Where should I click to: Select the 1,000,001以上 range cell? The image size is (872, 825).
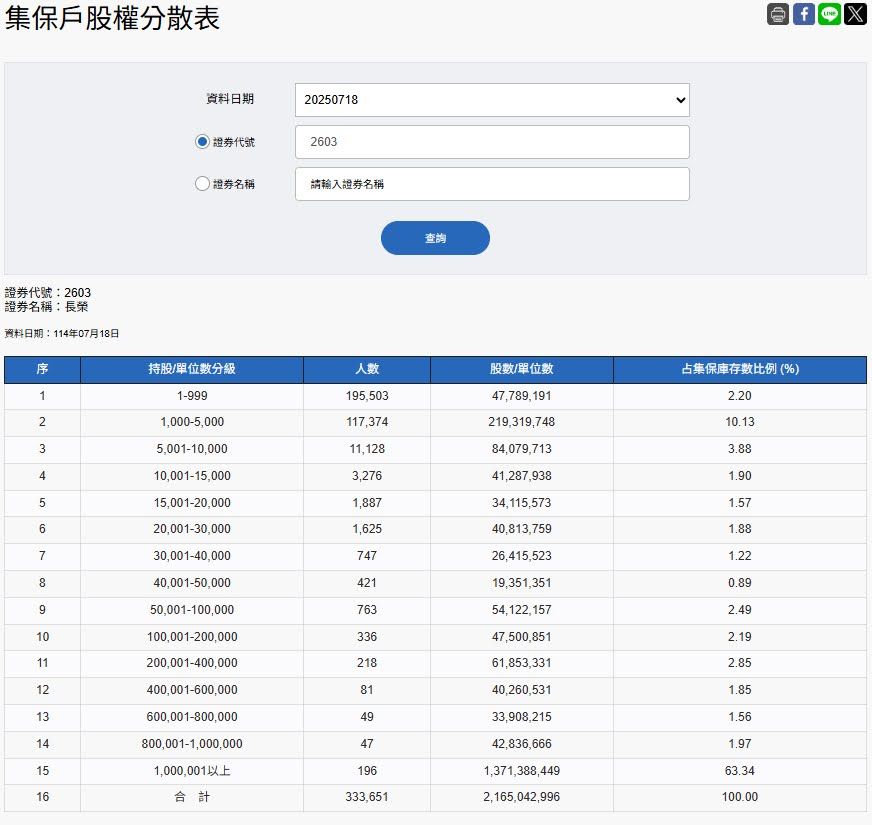coord(192,771)
